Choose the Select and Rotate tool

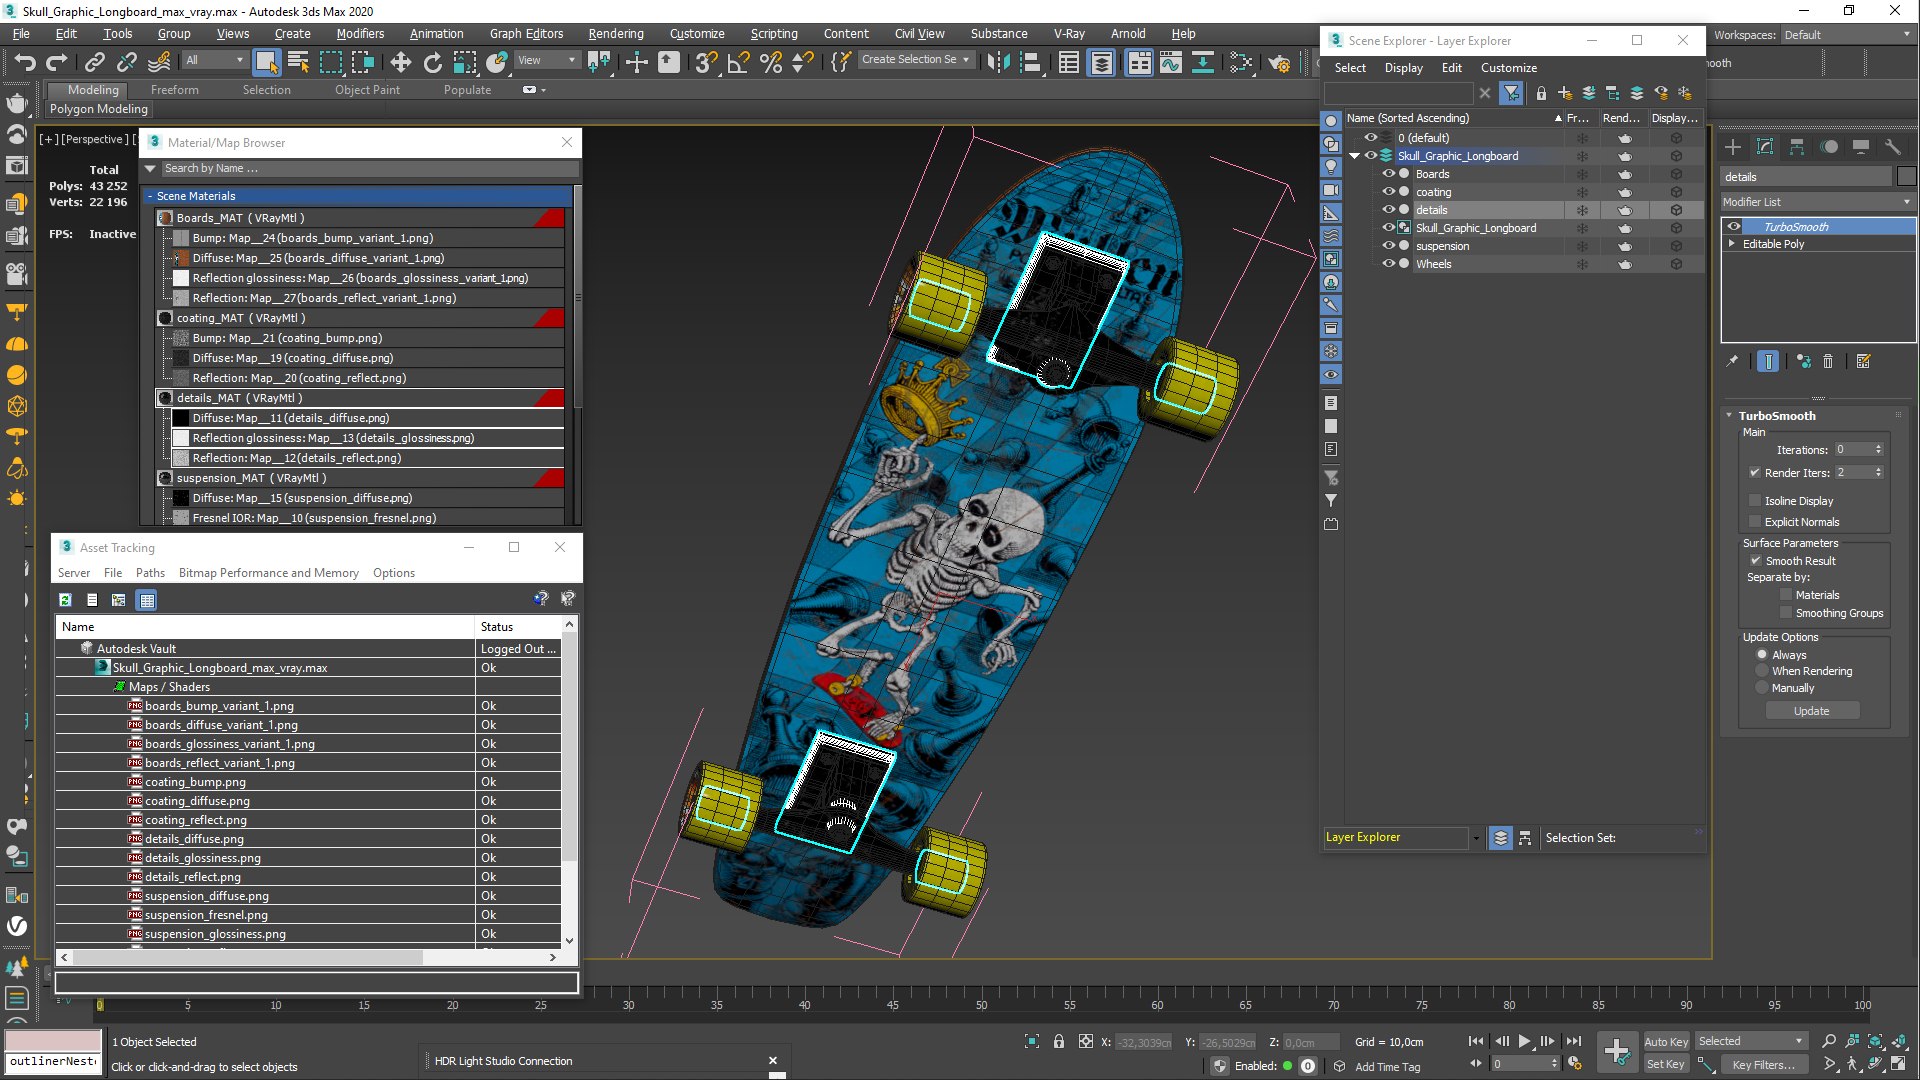[x=432, y=62]
